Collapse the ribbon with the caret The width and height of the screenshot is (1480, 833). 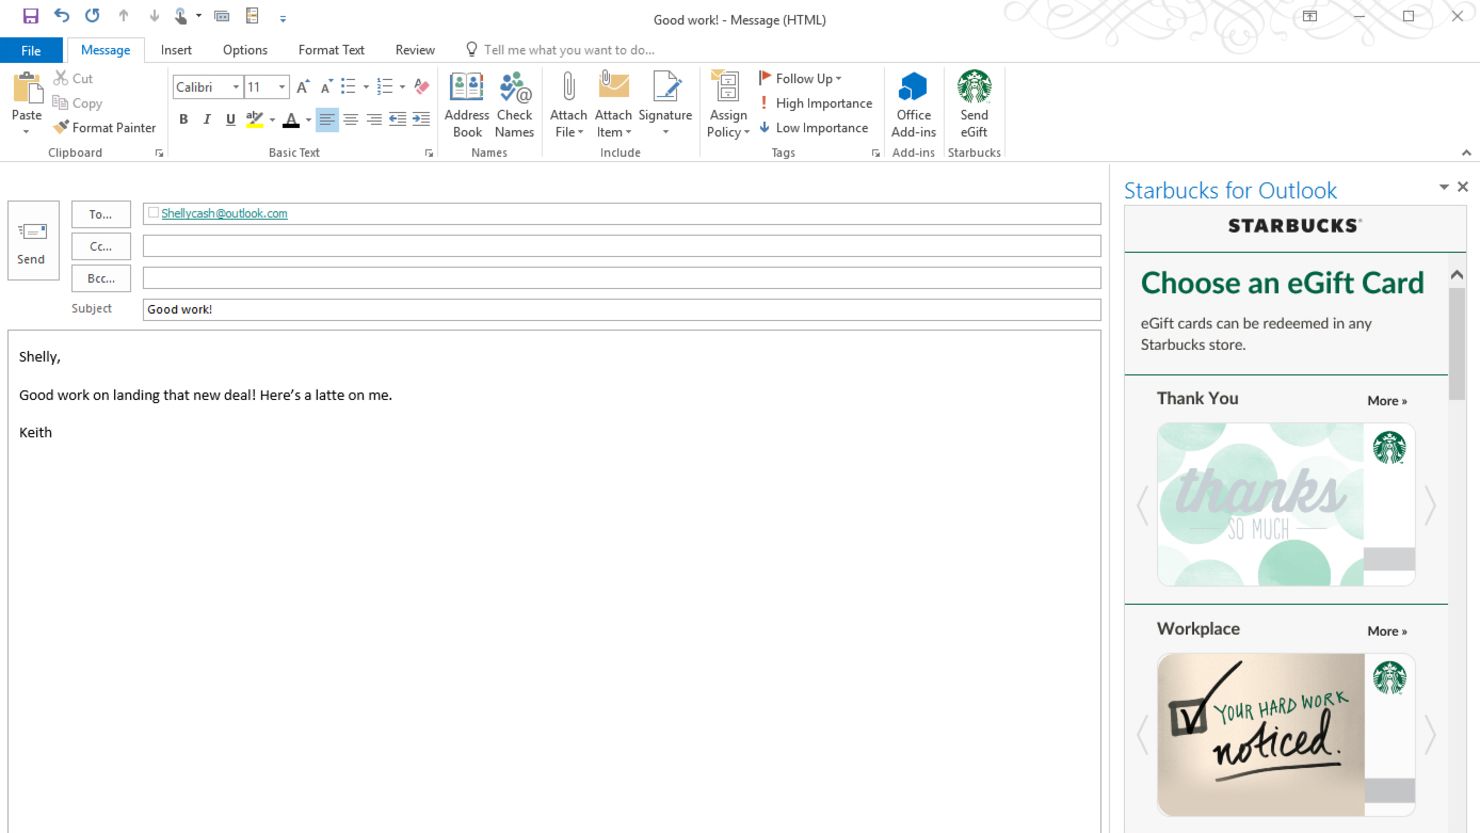click(x=1466, y=153)
